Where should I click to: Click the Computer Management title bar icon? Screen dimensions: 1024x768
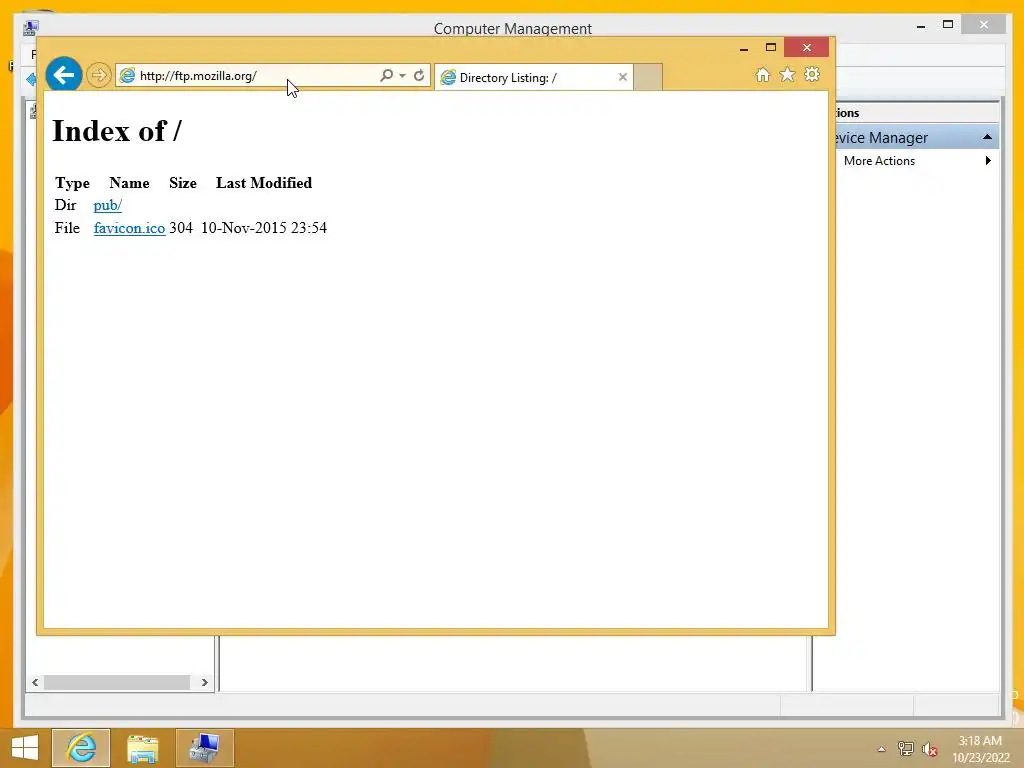30,28
